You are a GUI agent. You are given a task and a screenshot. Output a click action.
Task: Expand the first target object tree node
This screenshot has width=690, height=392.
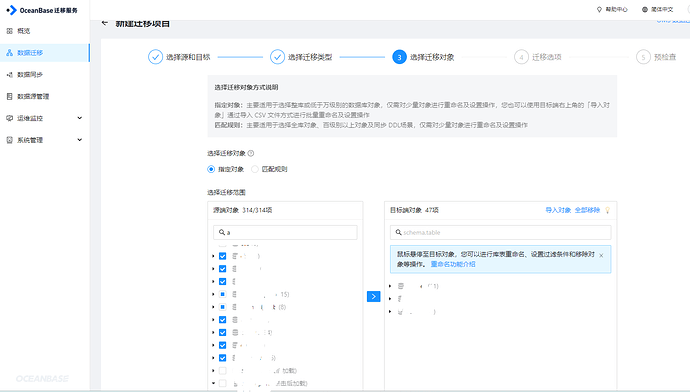(x=390, y=286)
